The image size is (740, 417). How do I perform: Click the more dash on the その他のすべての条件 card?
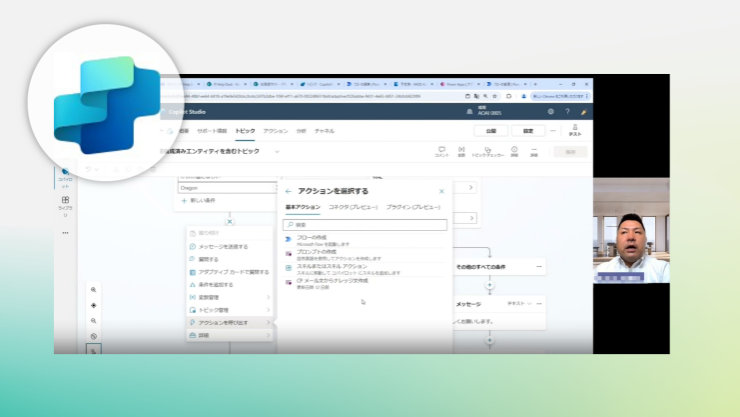tap(539, 267)
